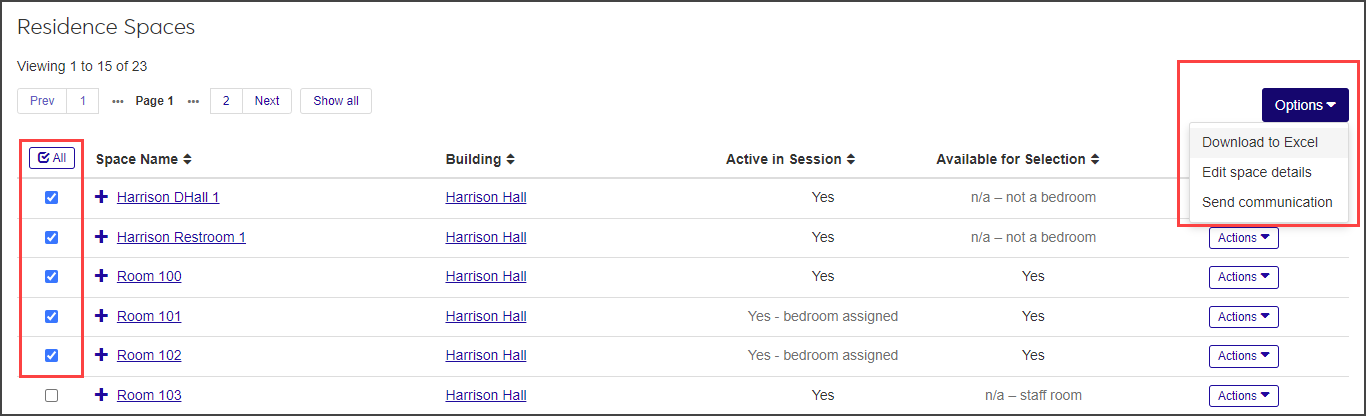The height and width of the screenshot is (416, 1366).
Task: Click the plus icon beside Room 102
Action: (x=101, y=355)
